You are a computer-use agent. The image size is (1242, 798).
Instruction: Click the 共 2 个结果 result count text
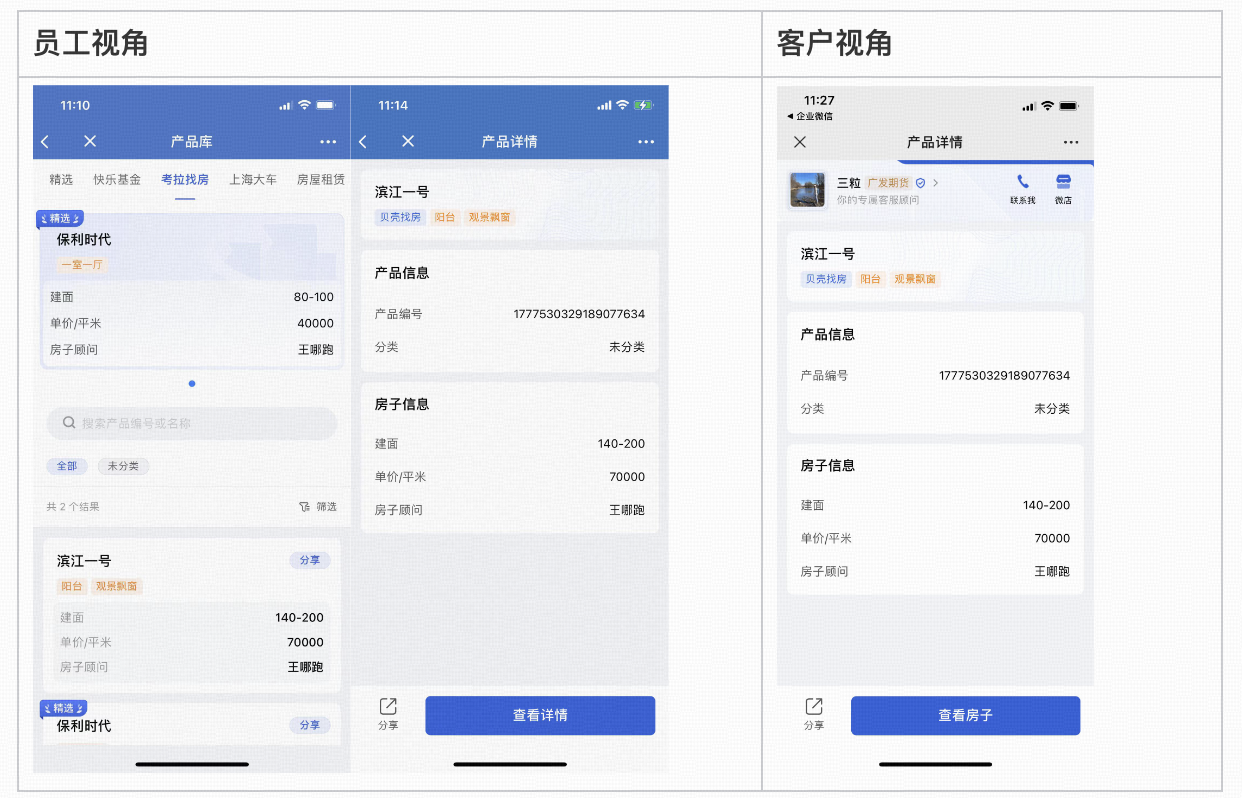point(73,507)
